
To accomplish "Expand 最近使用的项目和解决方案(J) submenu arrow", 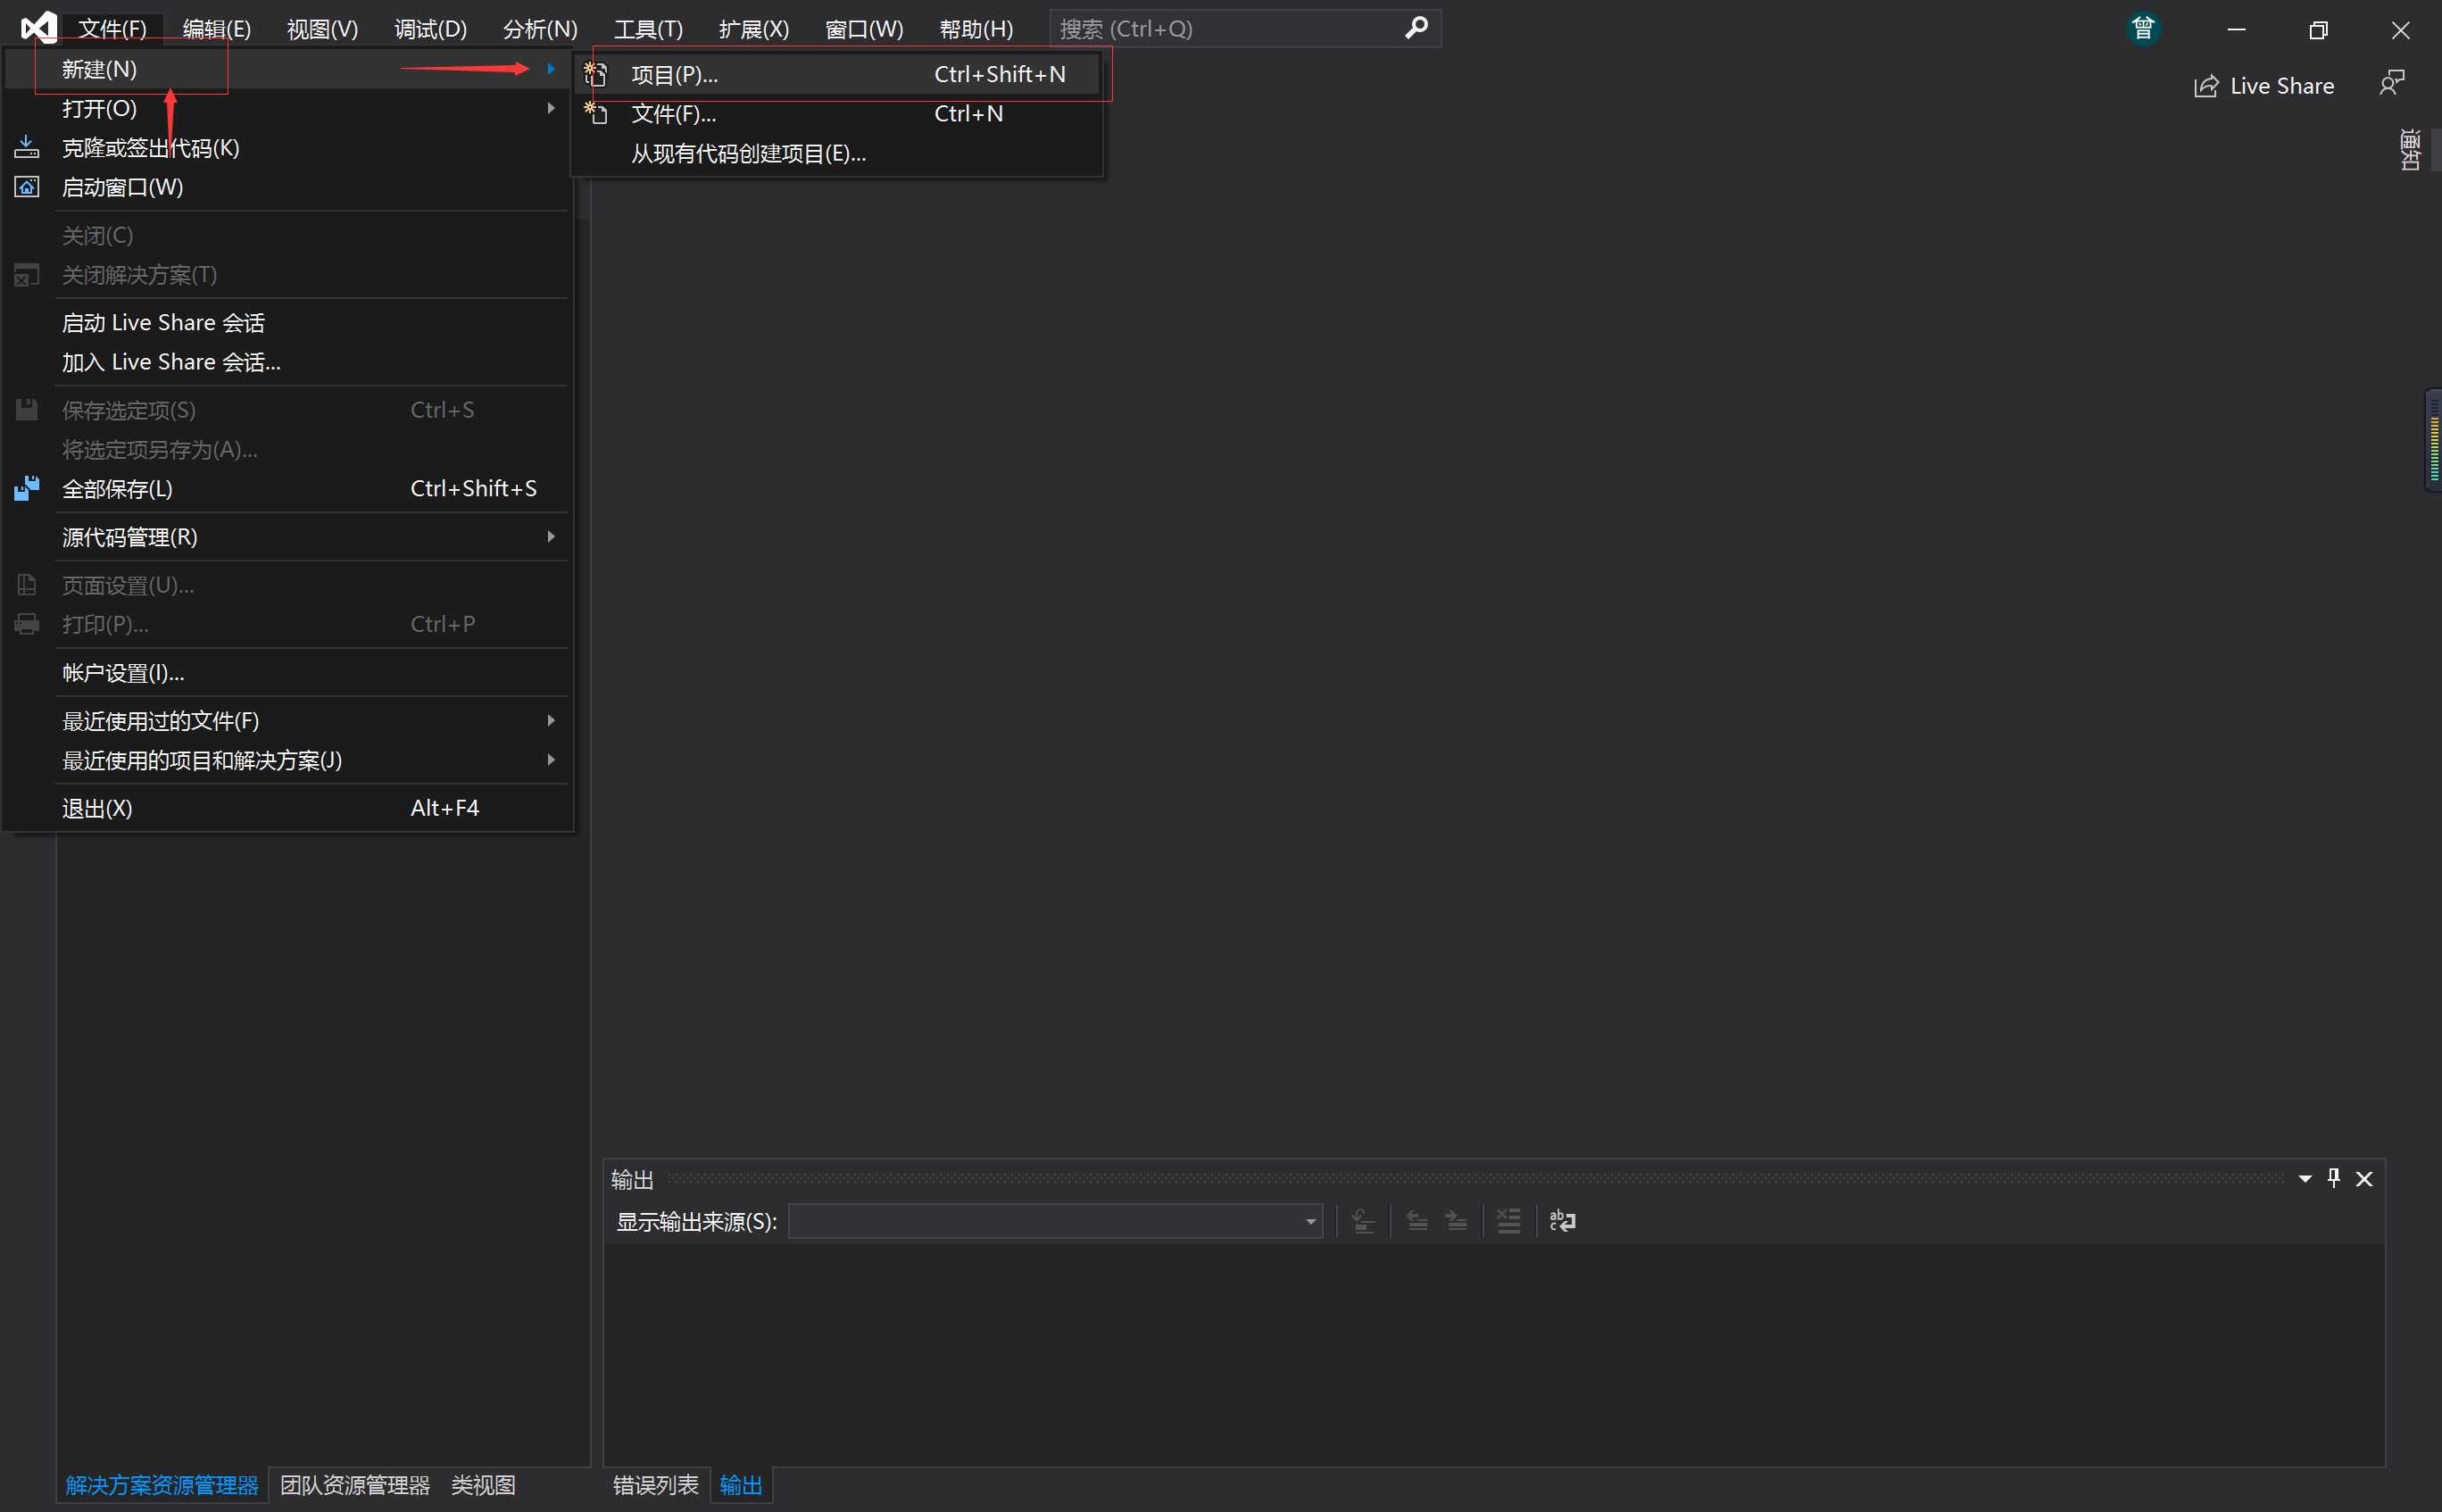I will coord(551,759).
